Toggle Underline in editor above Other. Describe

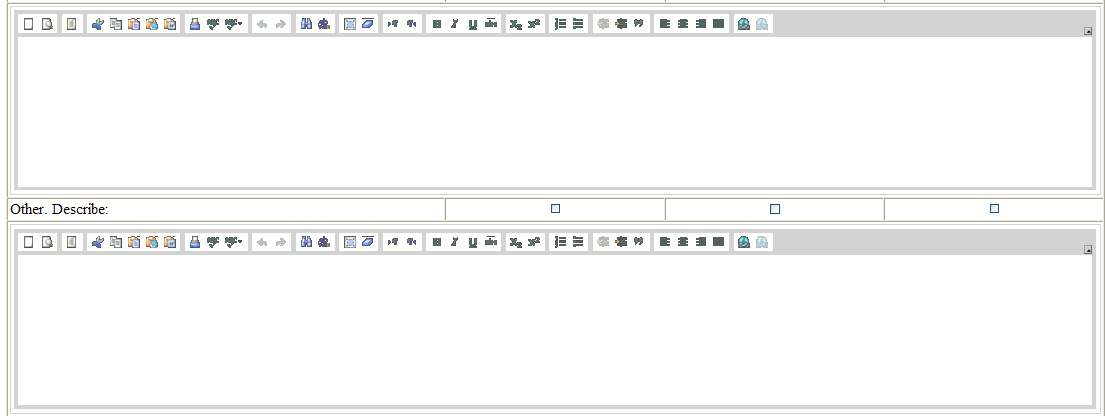[473, 24]
